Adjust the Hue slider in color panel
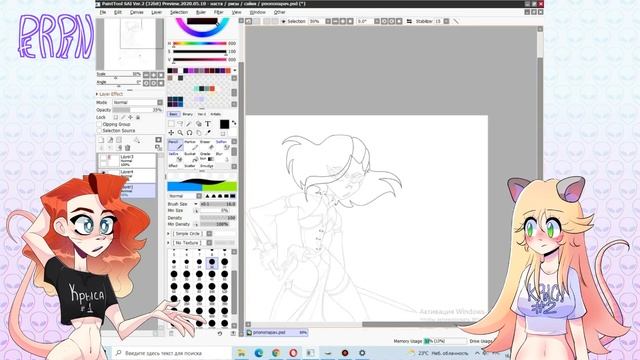 tap(200, 43)
